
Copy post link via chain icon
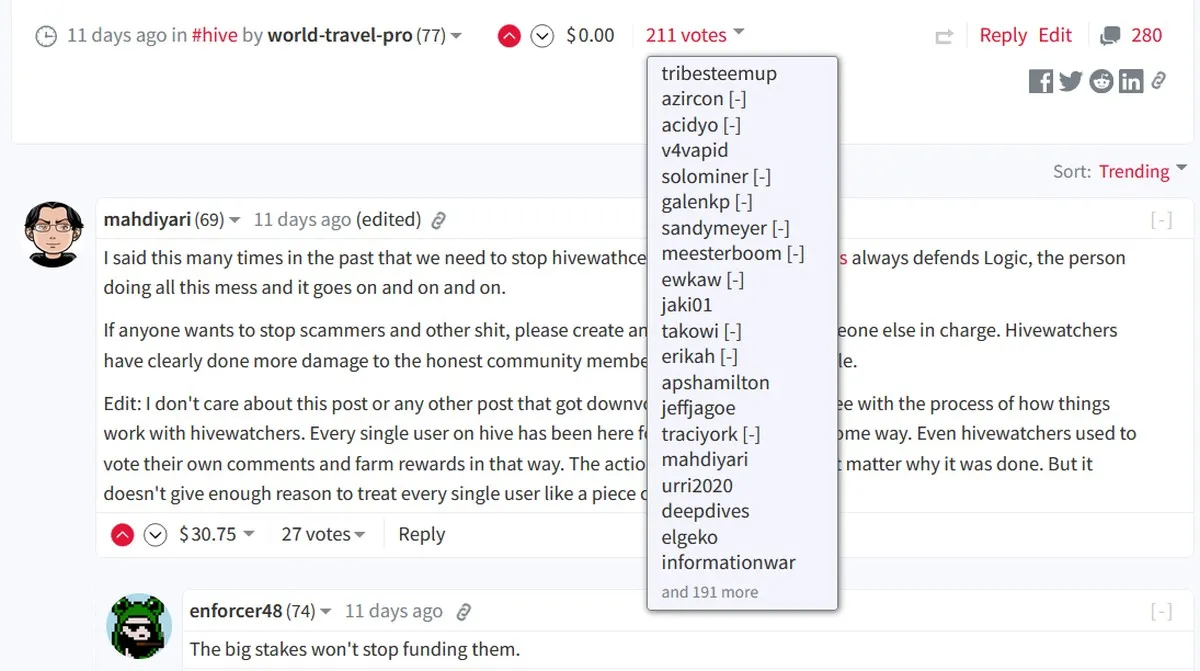tap(1159, 80)
